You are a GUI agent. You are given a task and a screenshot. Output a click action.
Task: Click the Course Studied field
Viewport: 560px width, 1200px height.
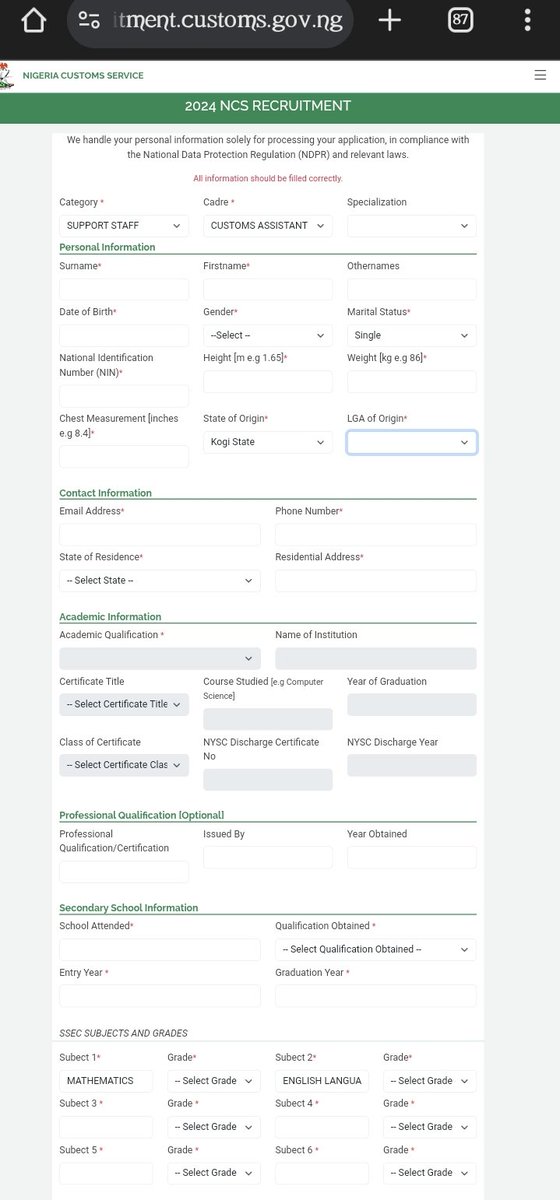pos(268,719)
